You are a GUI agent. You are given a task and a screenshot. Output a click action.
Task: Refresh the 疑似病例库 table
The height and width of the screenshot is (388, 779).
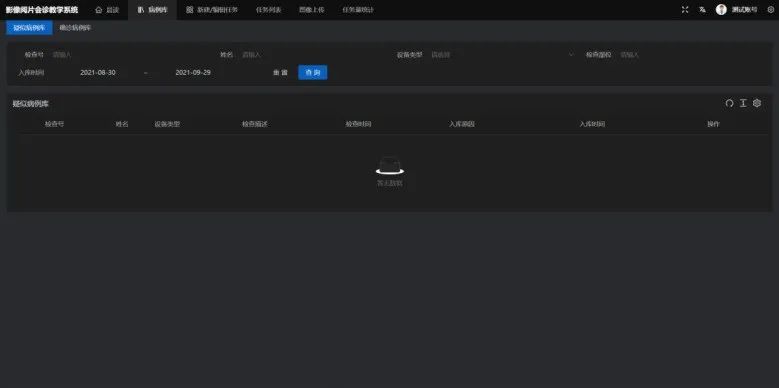point(729,103)
